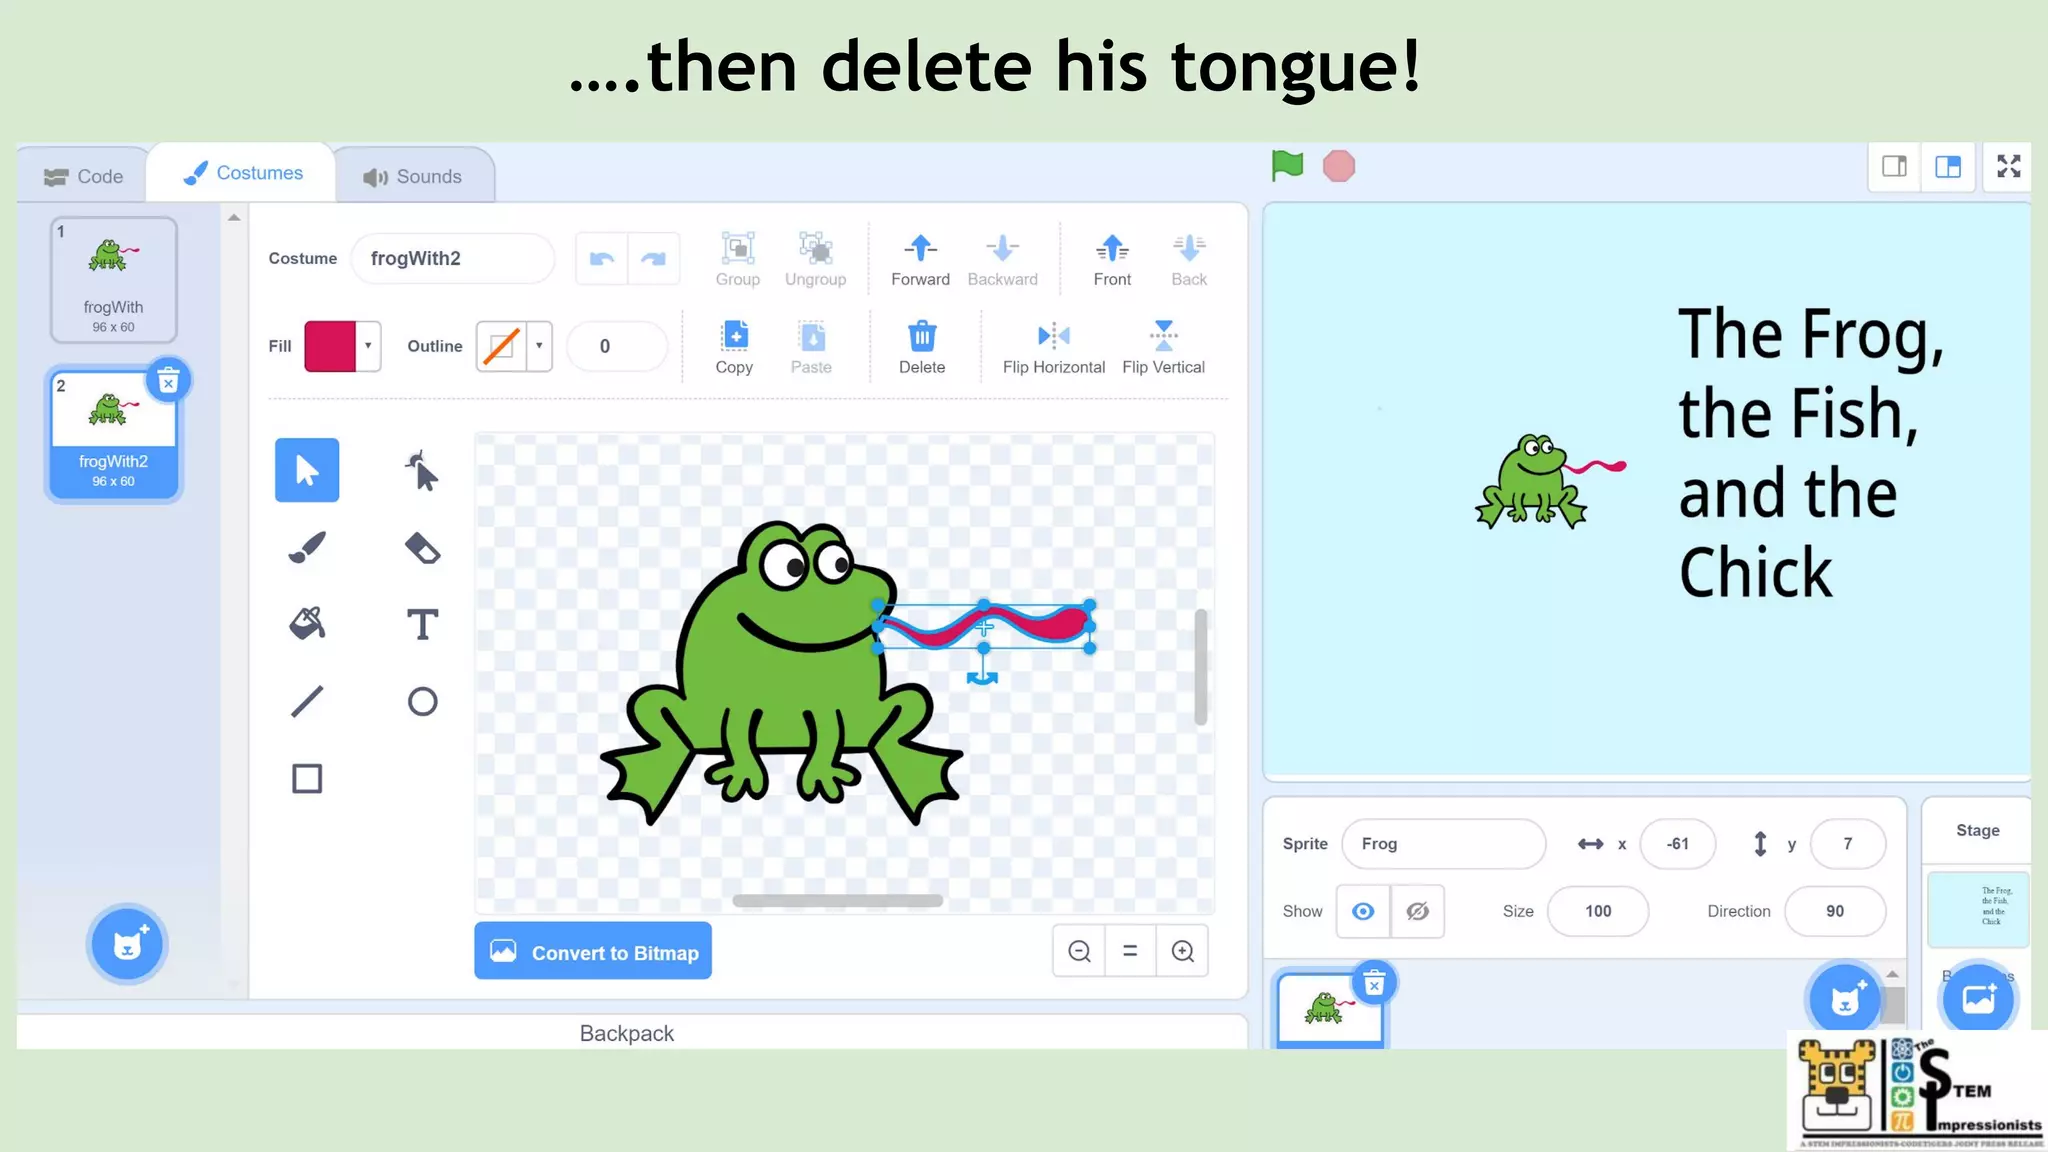Click the Costume name field

click(x=452, y=259)
